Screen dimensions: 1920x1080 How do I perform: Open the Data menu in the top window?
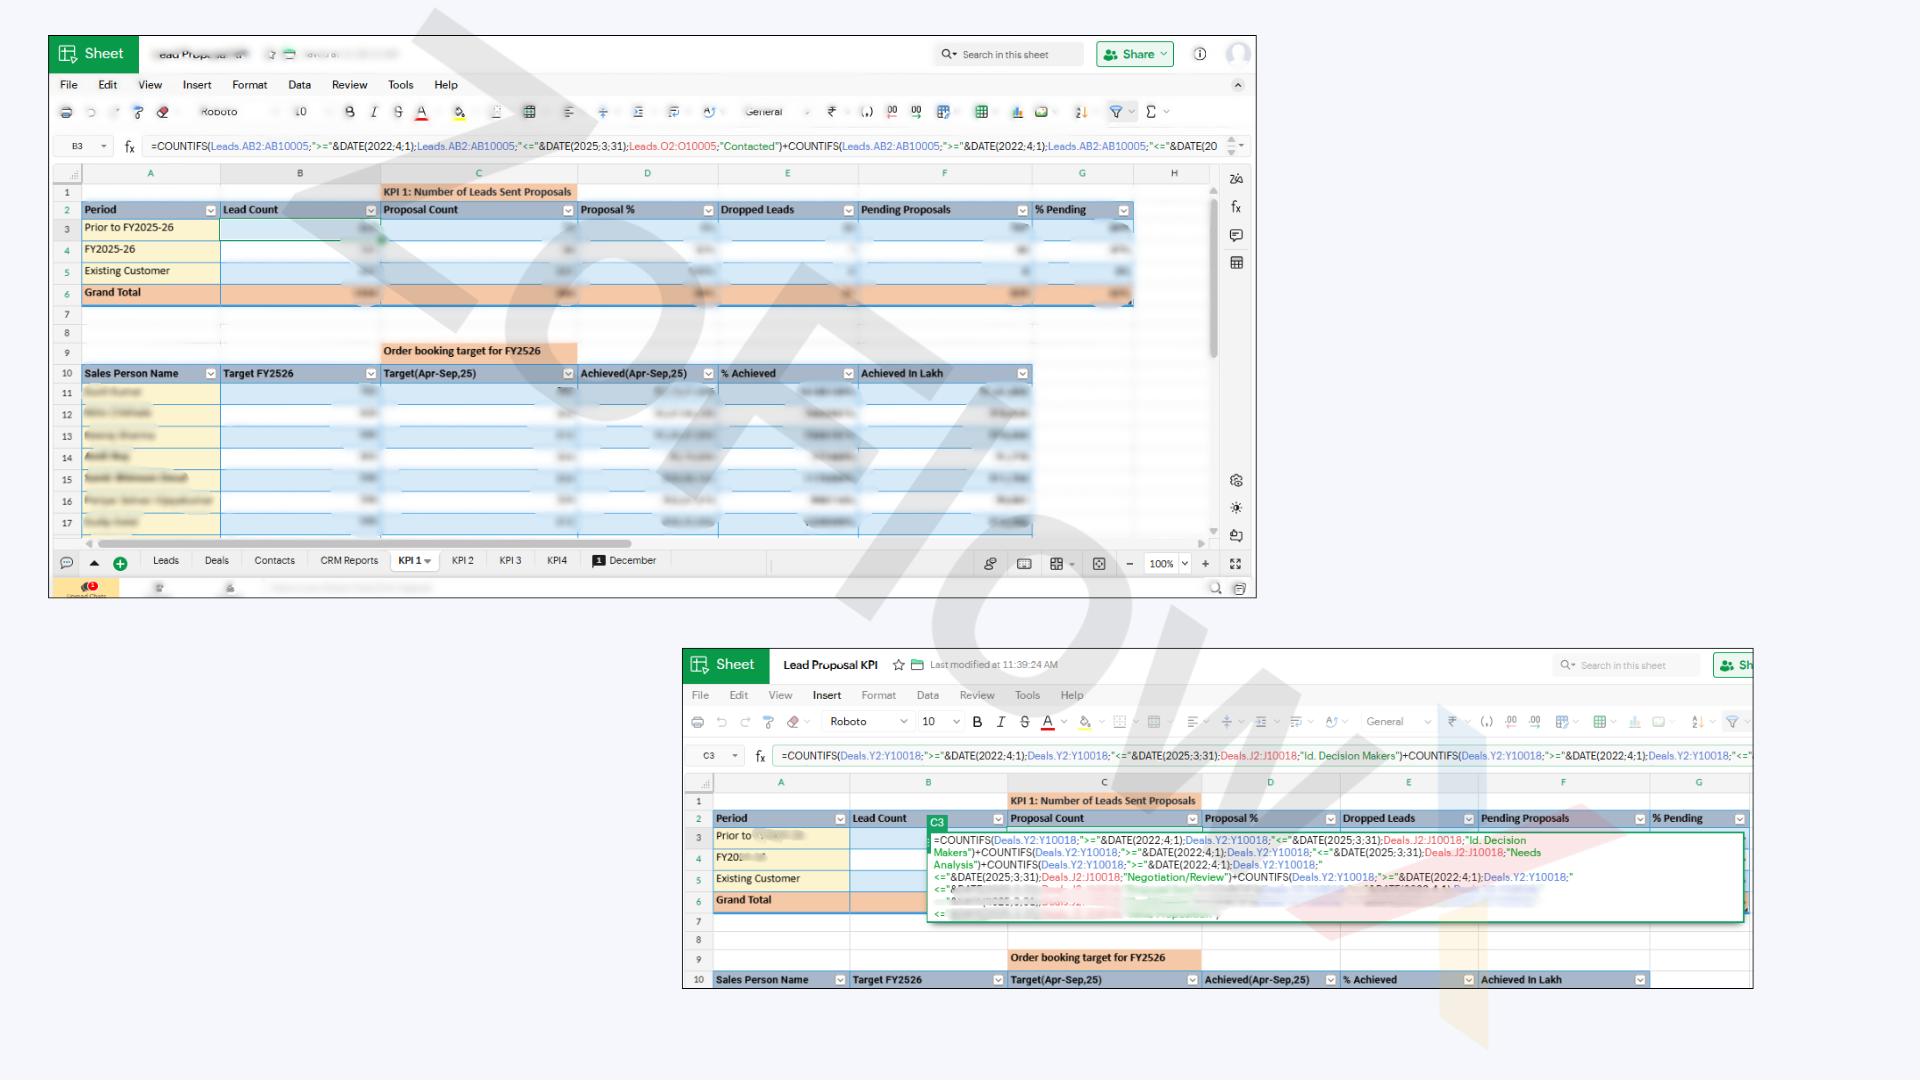300,85
